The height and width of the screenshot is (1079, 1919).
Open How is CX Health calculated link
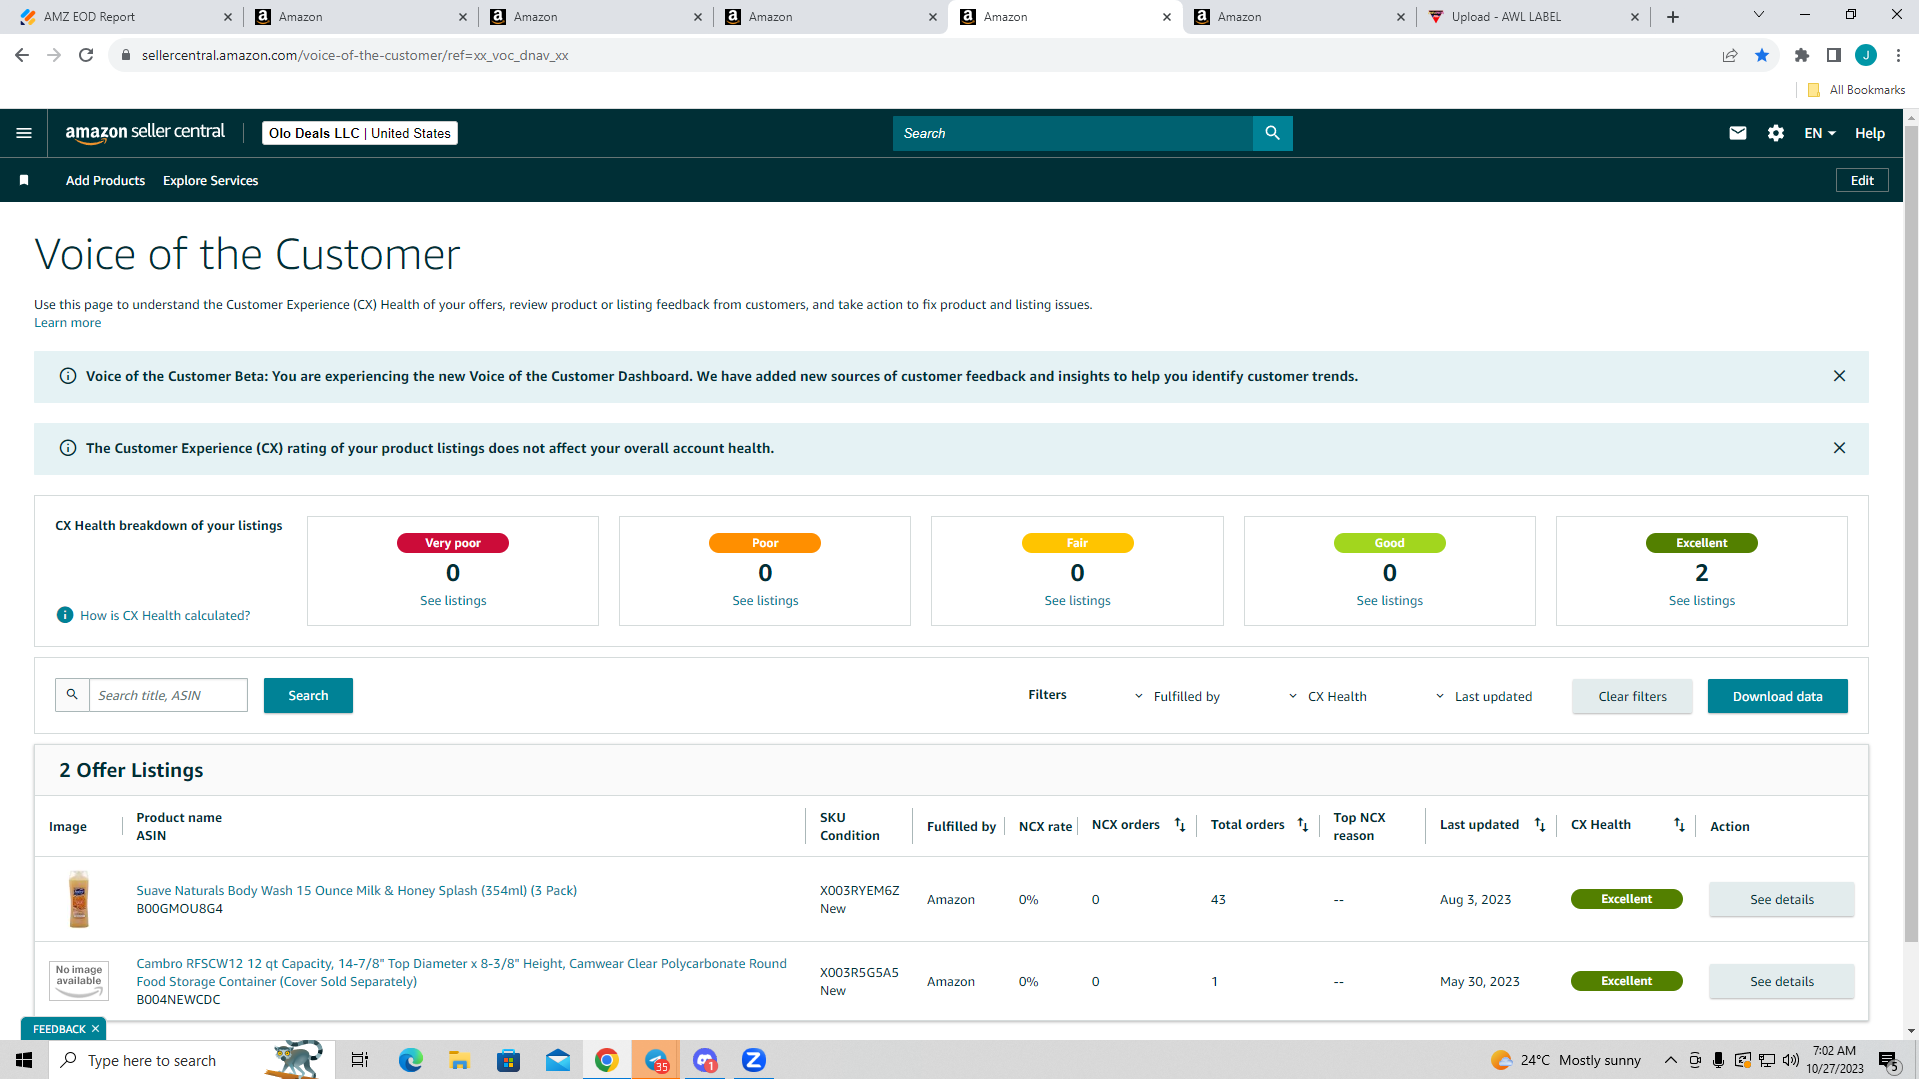pos(165,615)
